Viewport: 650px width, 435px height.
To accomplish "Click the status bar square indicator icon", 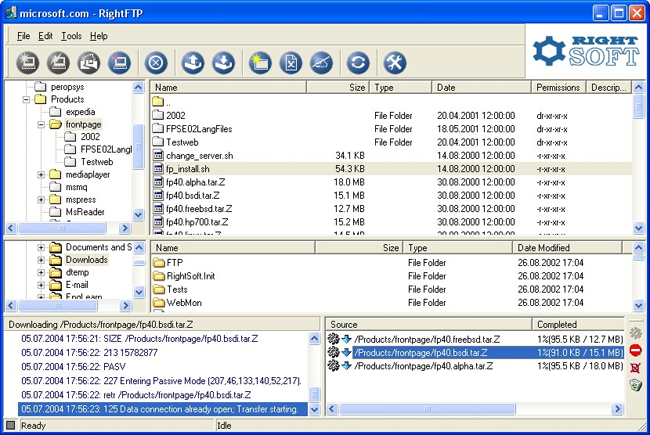I will (11, 425).
